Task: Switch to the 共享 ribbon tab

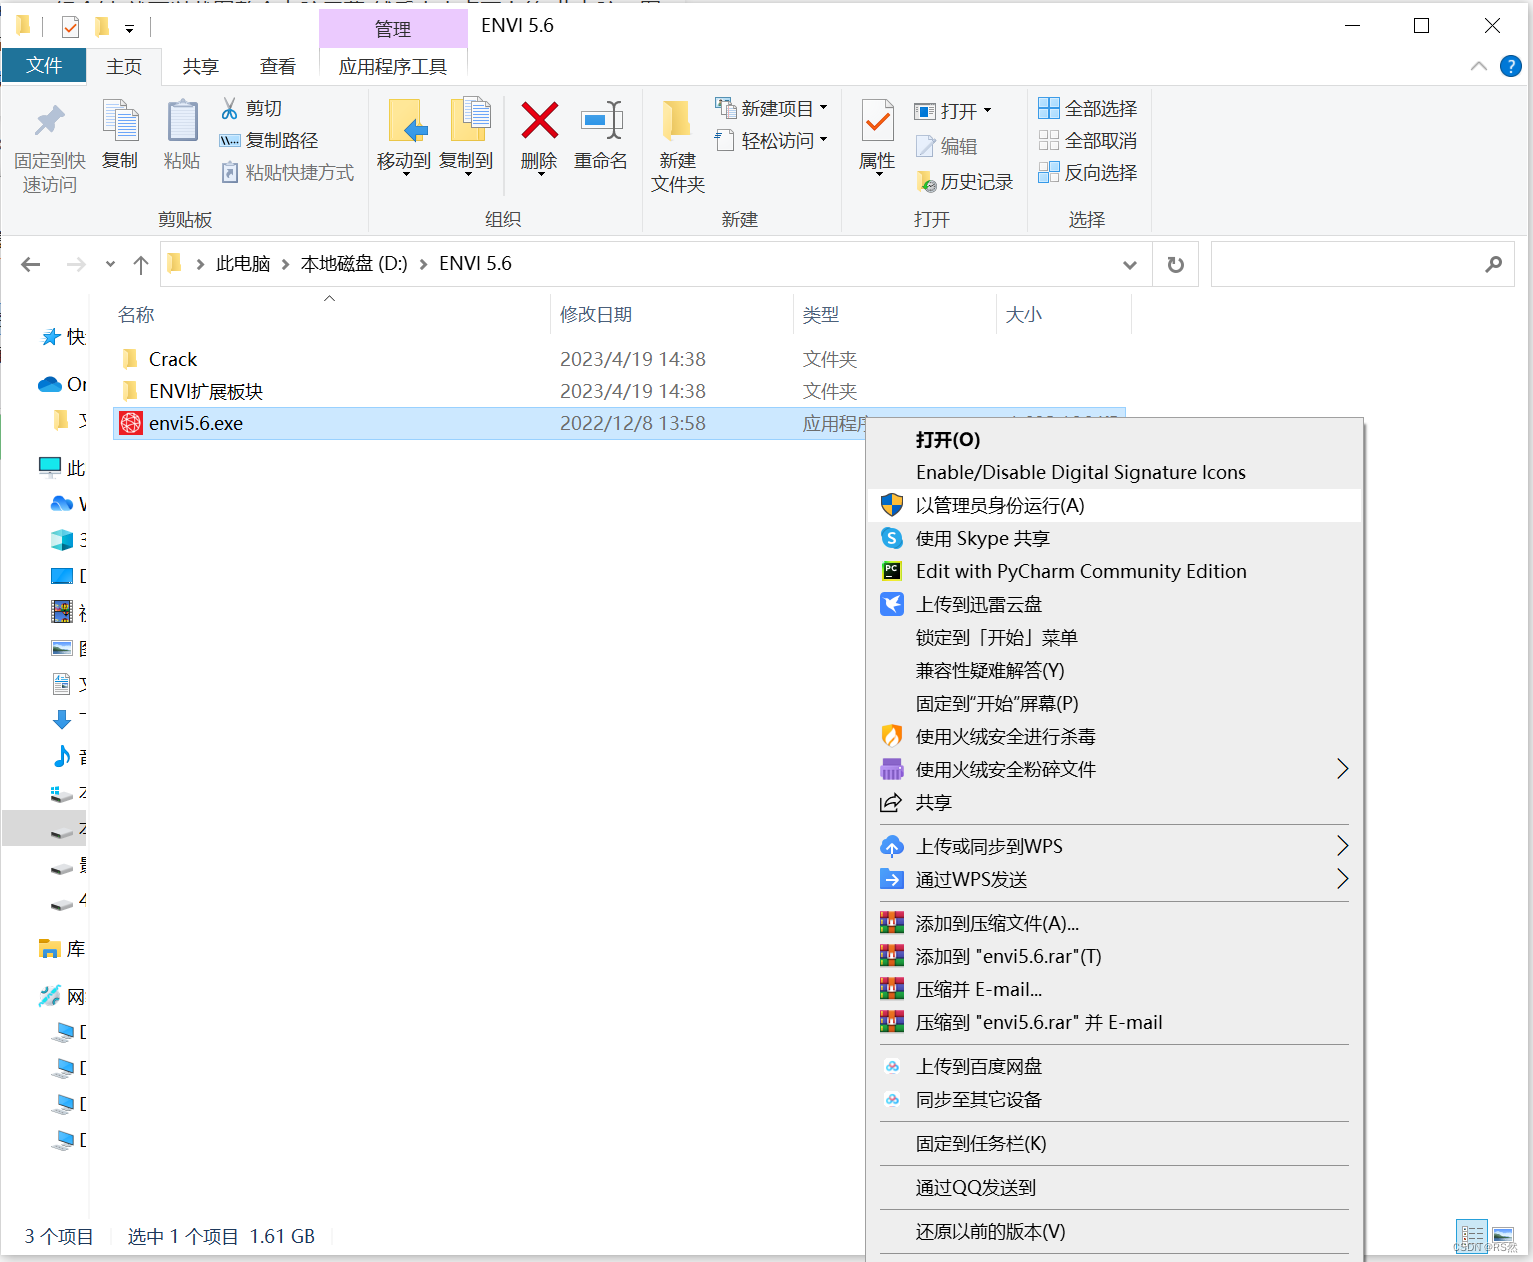Action: (201, 66)
